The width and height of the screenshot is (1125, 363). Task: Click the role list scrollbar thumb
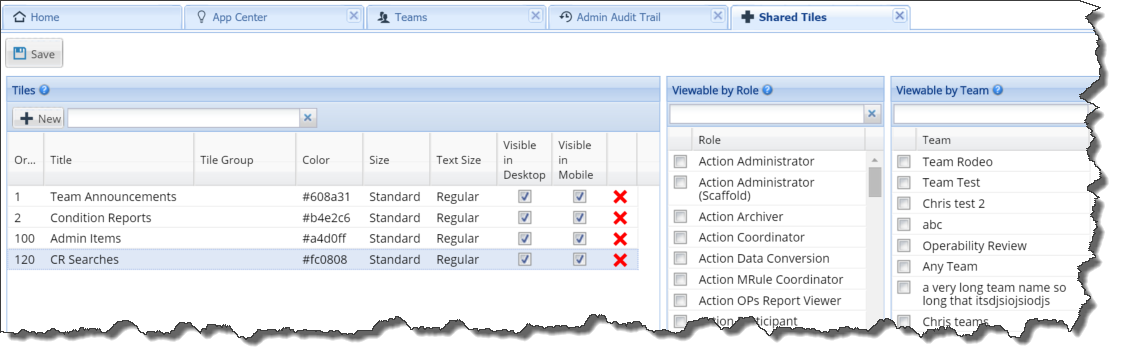pyautogui.click(x=875, y=182)
